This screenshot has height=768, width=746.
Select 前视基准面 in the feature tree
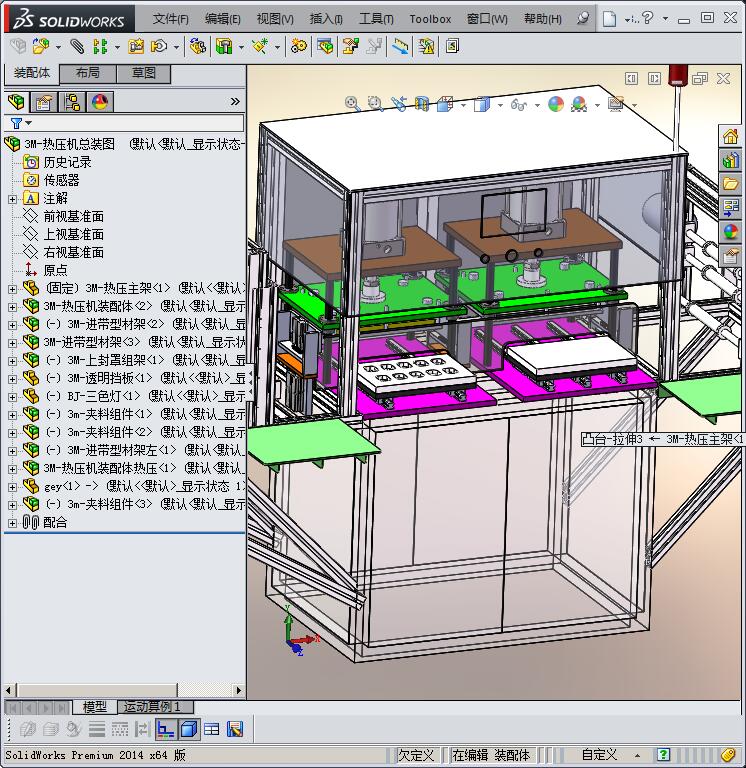point(73,216)
